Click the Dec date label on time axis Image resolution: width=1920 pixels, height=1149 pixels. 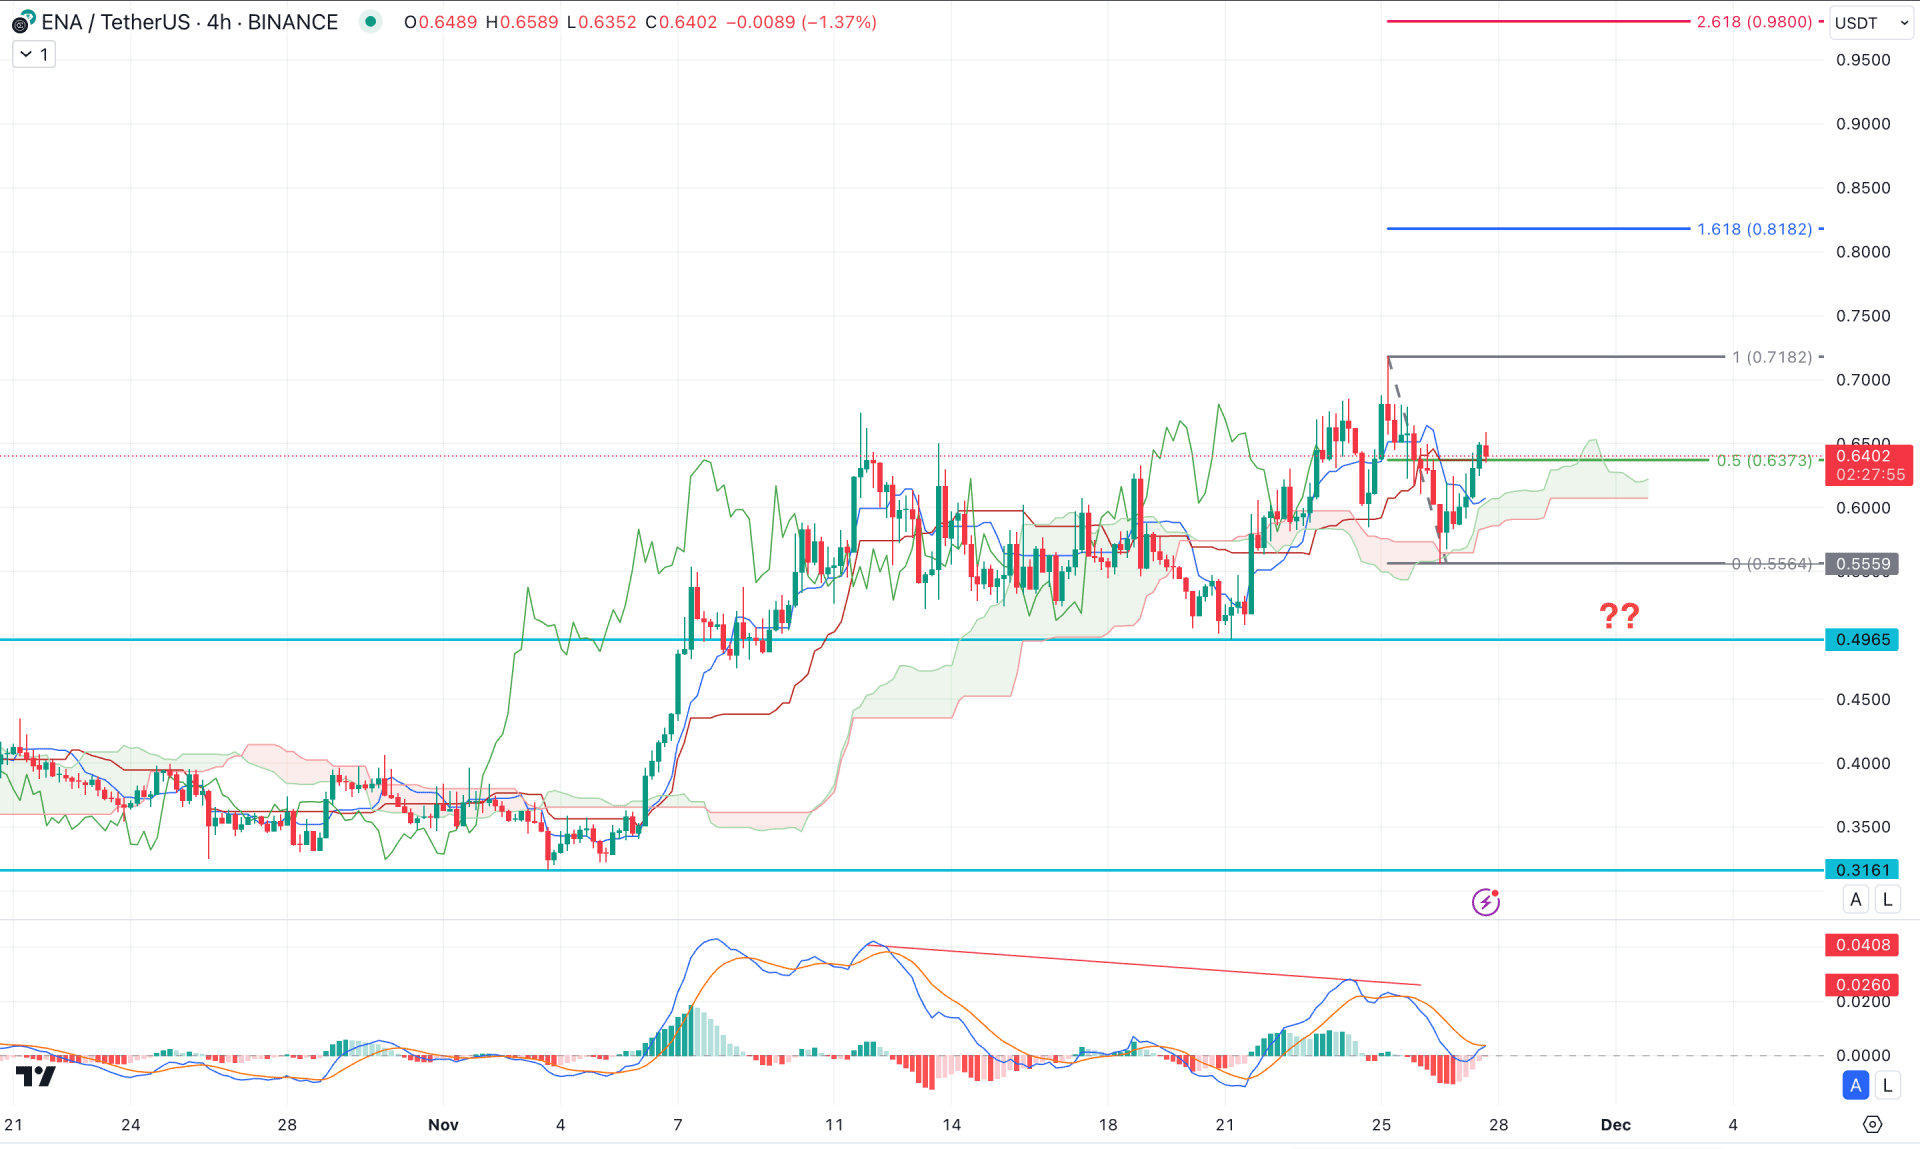click(1615, 1125)
